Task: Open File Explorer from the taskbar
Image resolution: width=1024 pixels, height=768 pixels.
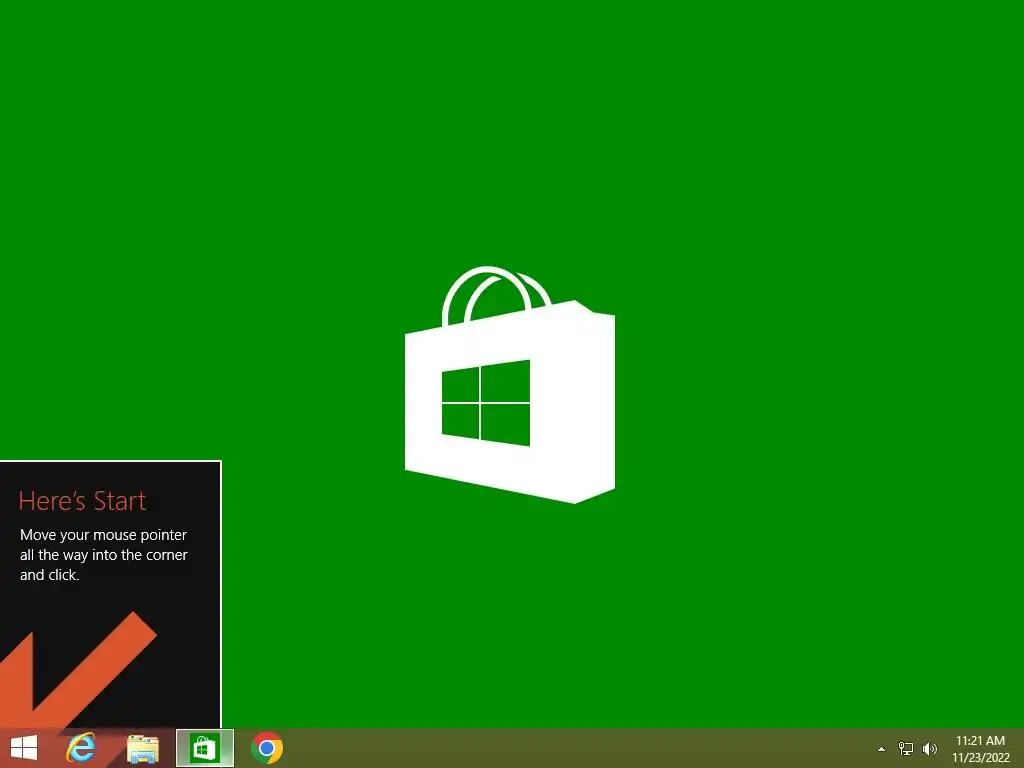Action: click(143, 748)
